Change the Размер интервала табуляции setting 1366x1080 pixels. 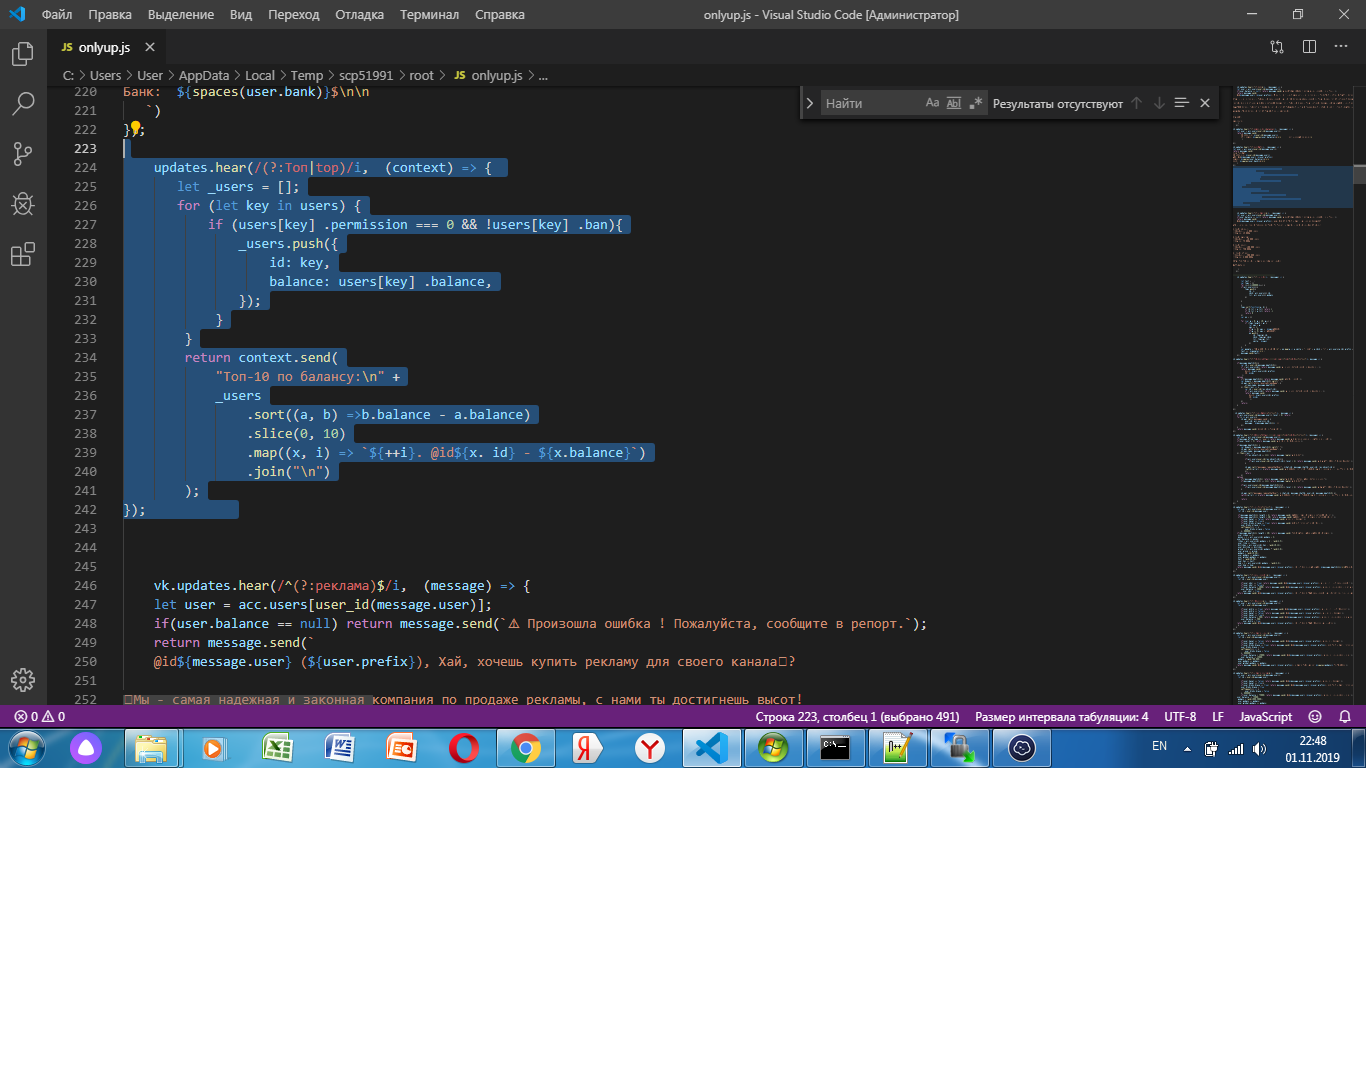[1062, 717]
